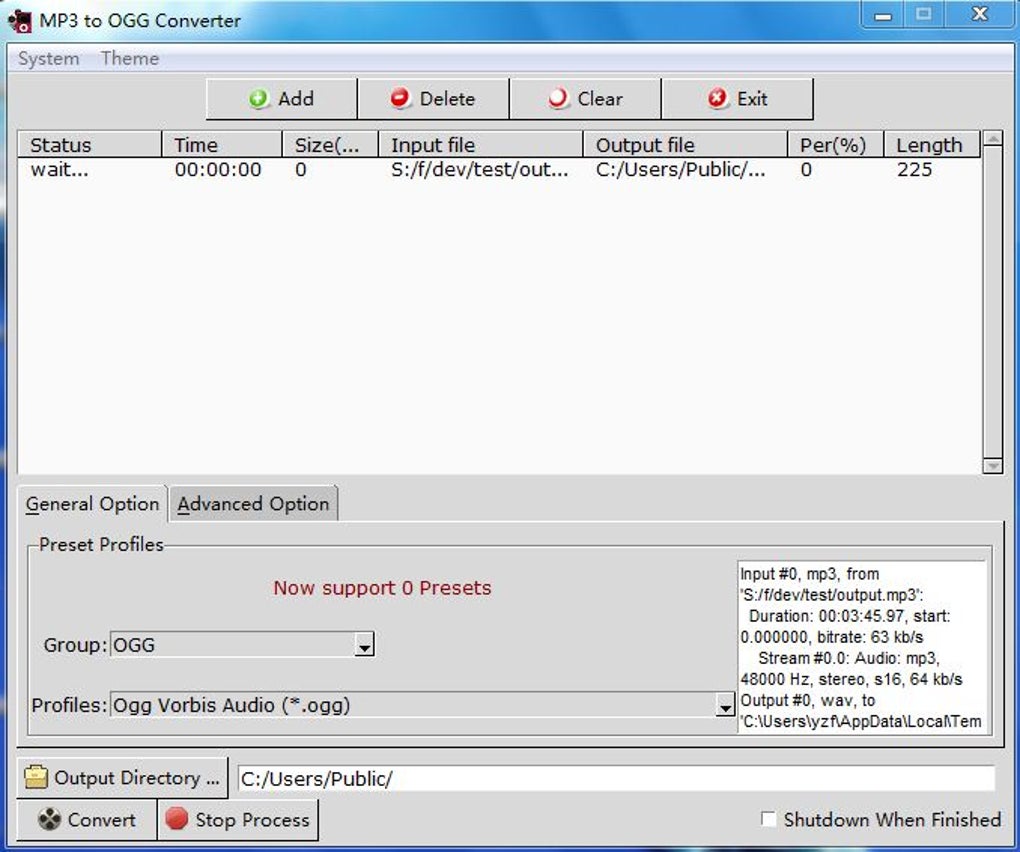The width and height of the screenshot is (1020, 852).
Task: Click the Delete button
Action: [433, 99]
